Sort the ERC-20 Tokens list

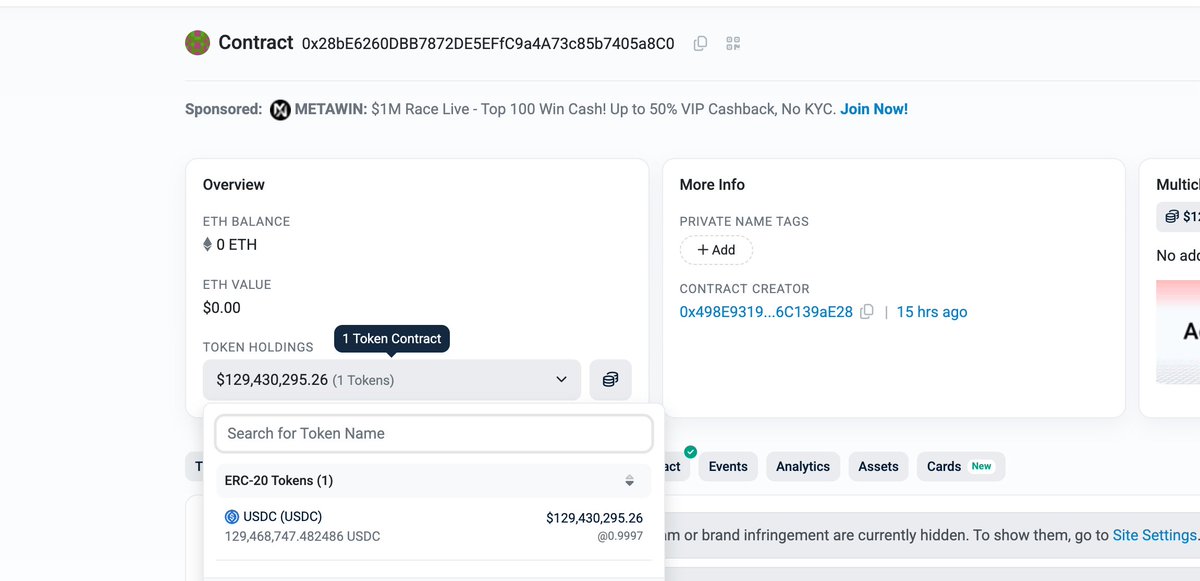coord(629,481)
